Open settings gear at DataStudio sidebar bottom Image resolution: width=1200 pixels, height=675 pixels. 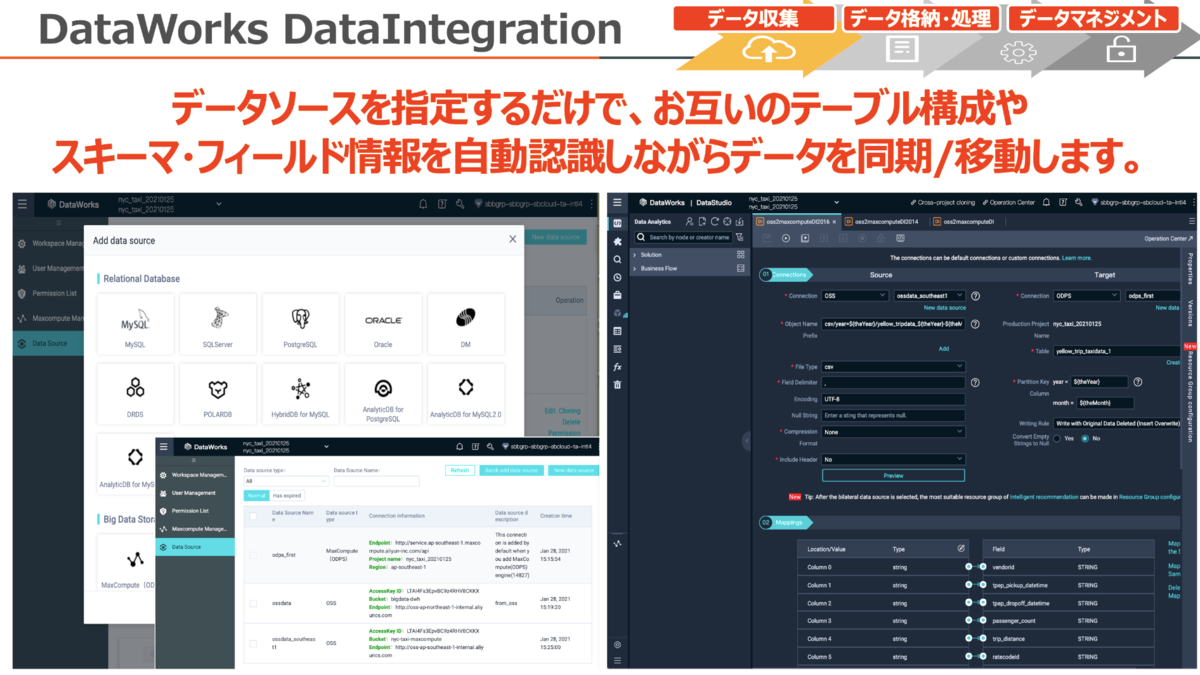[617, 645]
